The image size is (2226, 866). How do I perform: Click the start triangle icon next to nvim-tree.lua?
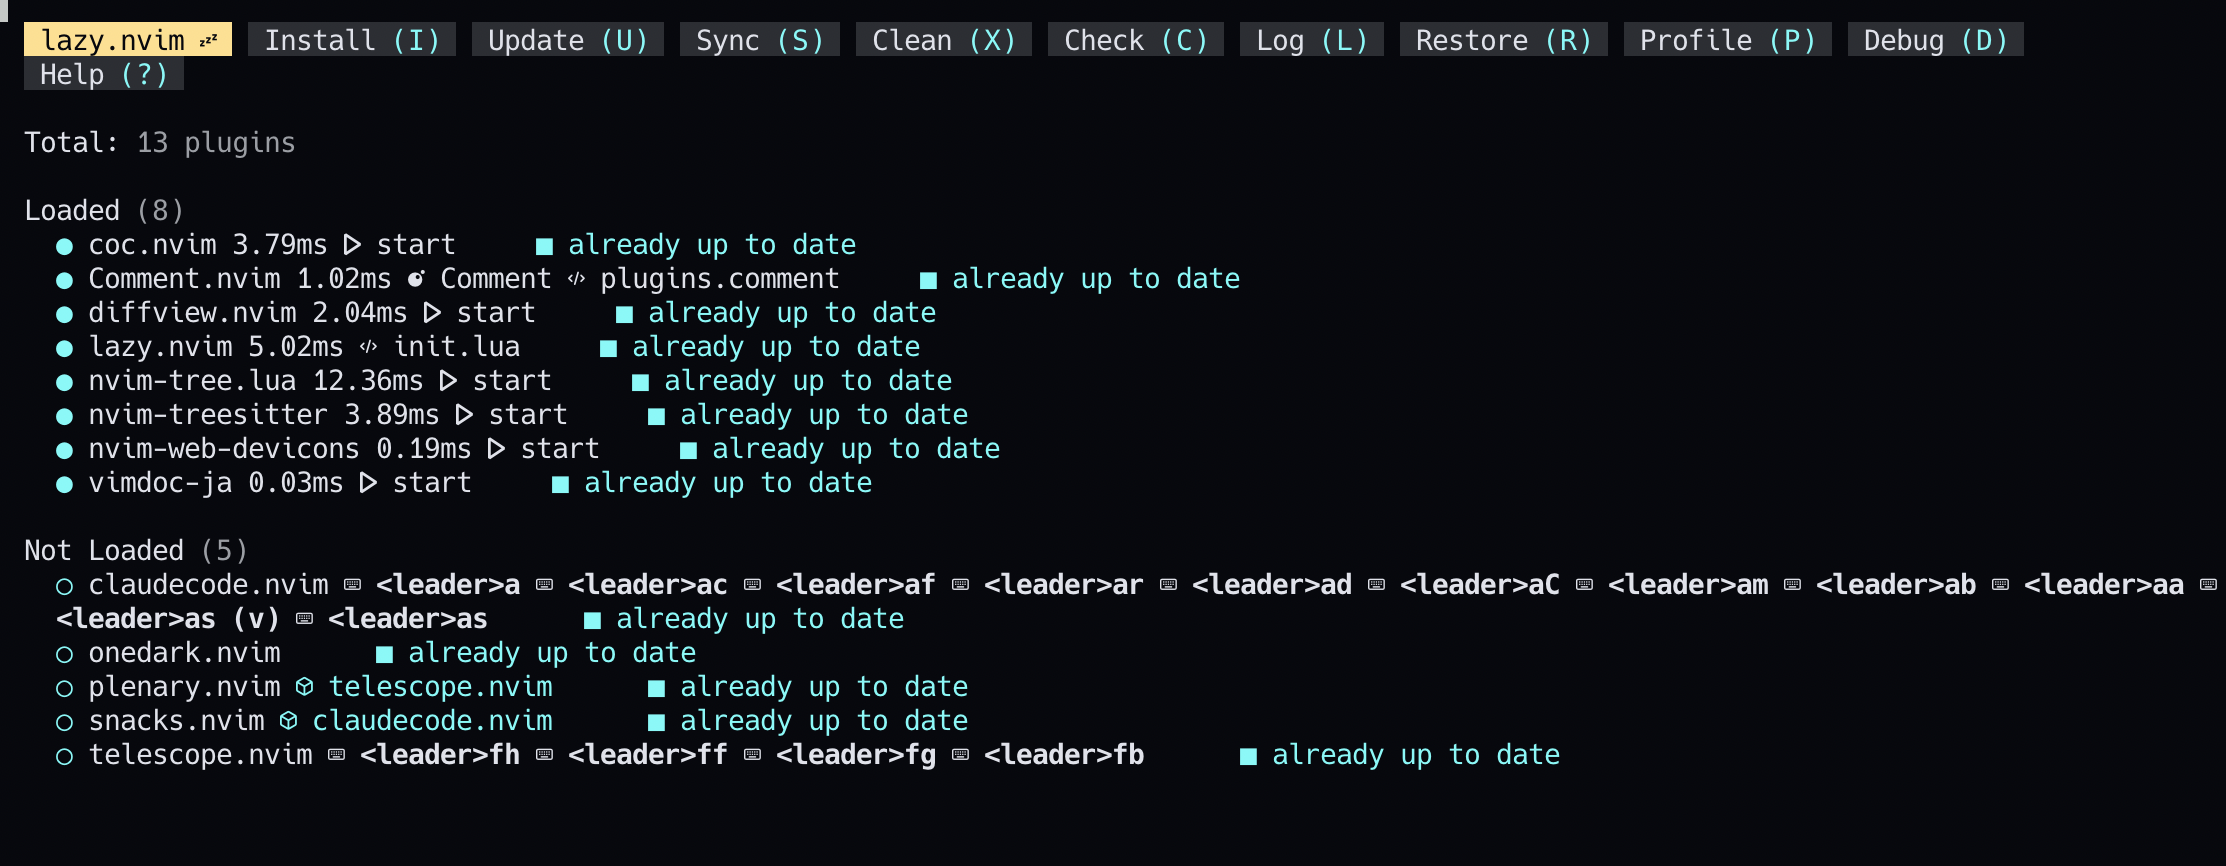pos(448,381)
